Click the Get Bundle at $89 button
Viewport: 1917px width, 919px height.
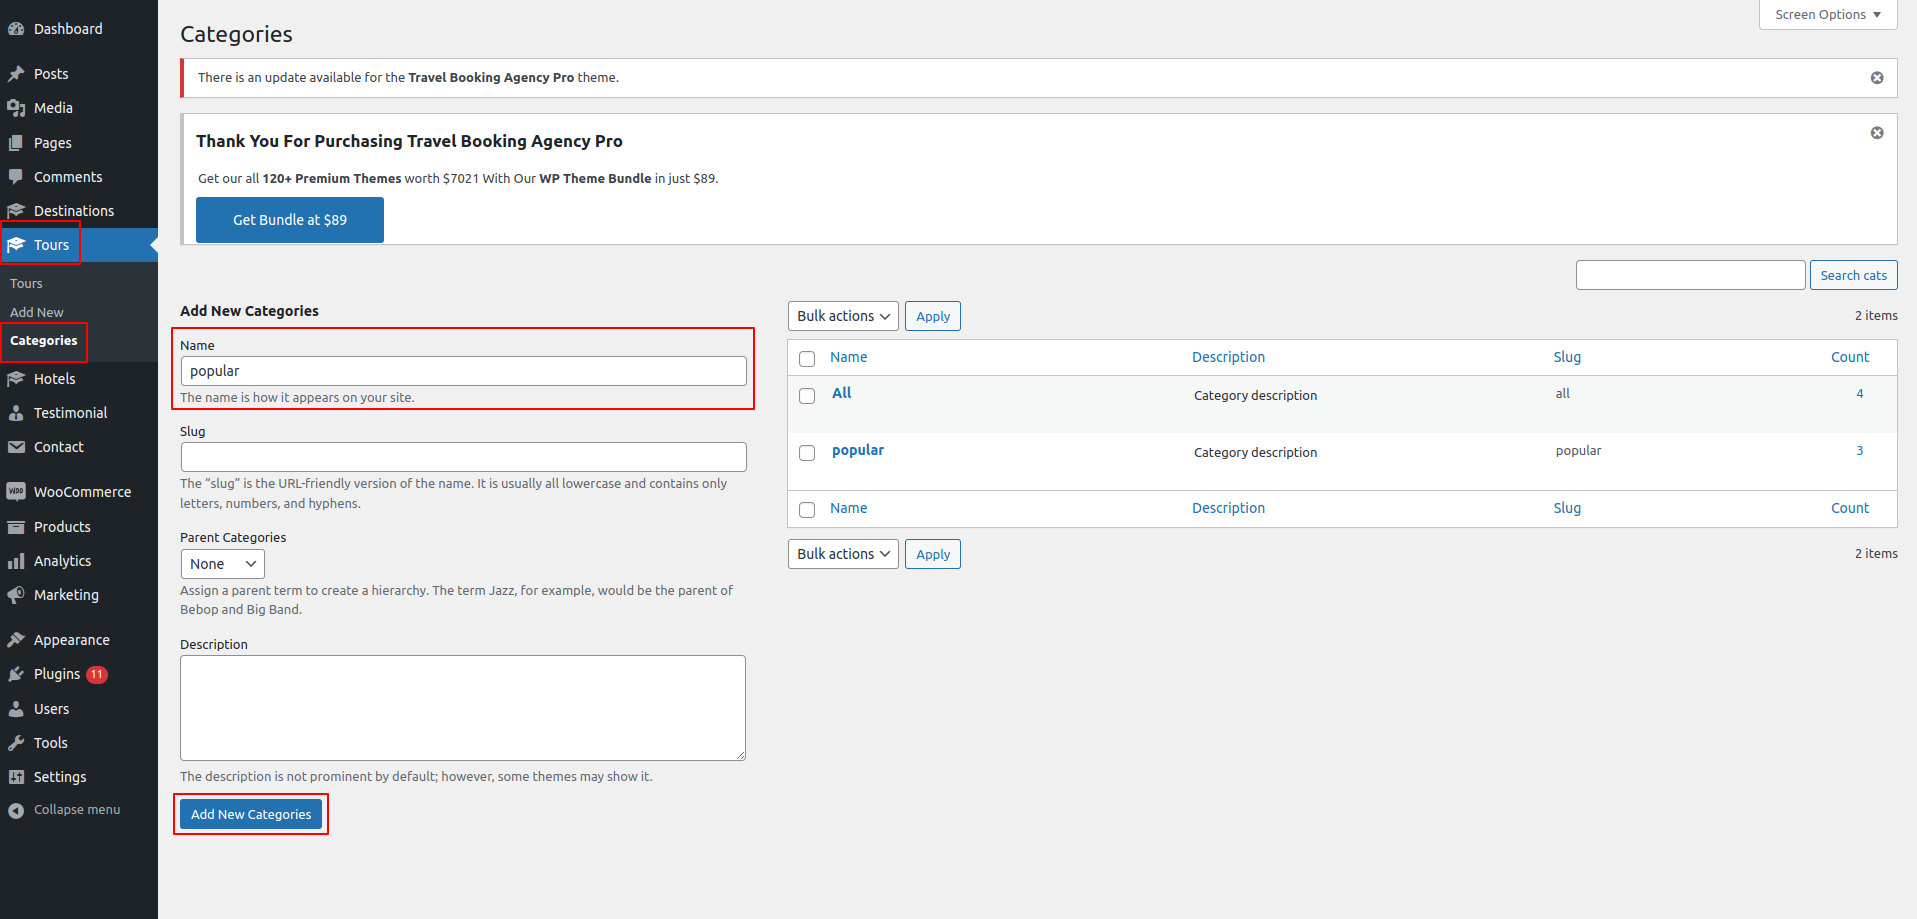tap(290, 220)
